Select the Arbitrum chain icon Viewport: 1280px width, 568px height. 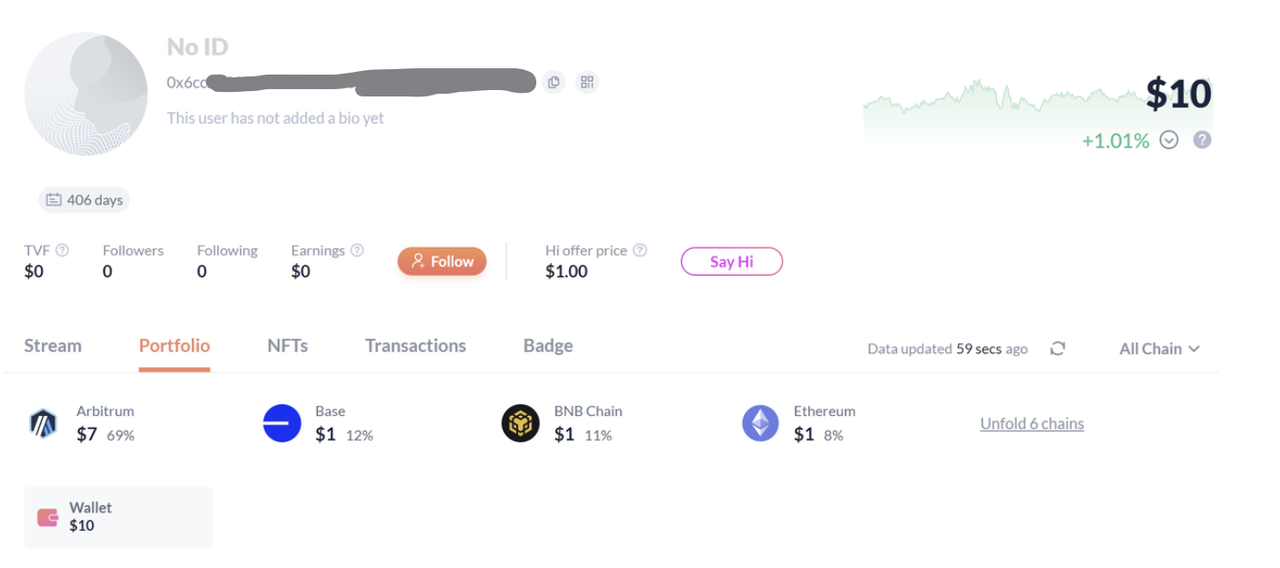point(43,424)
